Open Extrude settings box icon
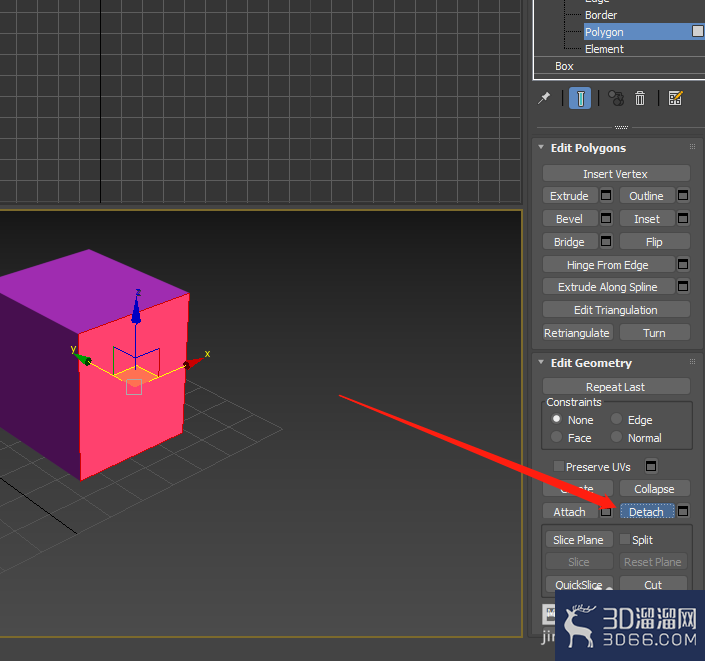The height and width of the screenshot is (661, 705). click(x=606, y=196)
